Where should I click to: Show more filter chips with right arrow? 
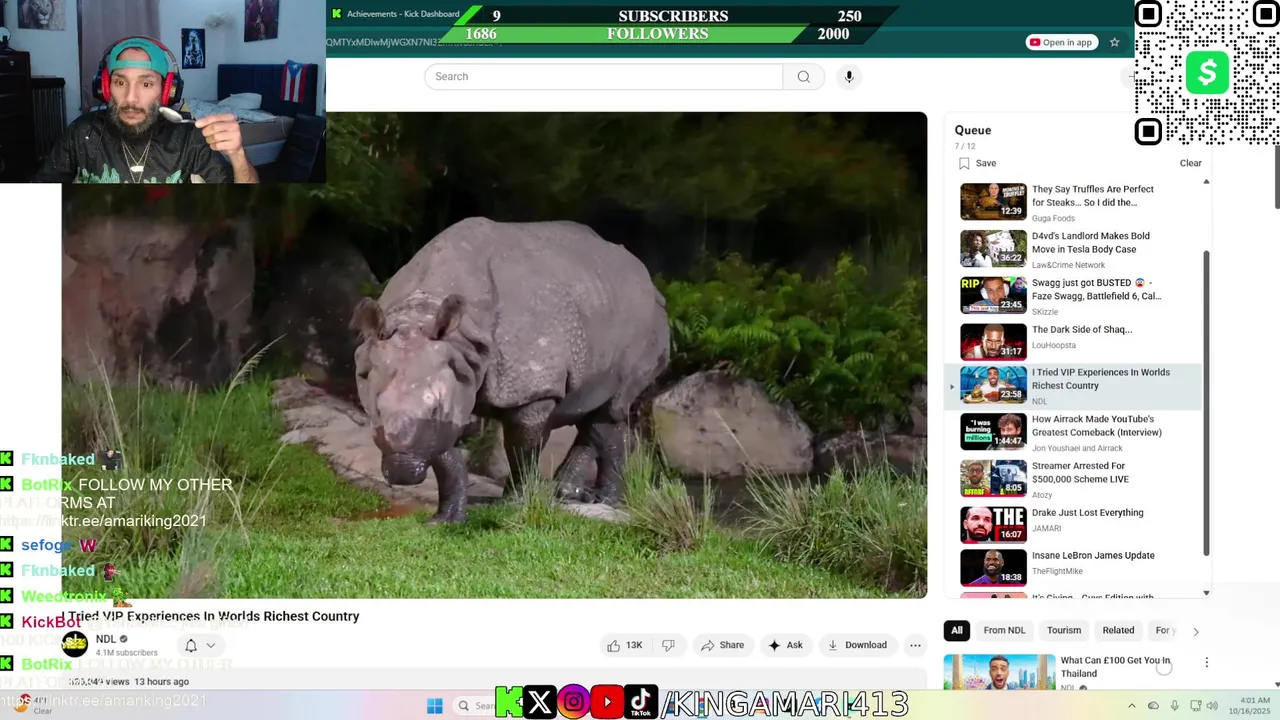coord(1195,631)
